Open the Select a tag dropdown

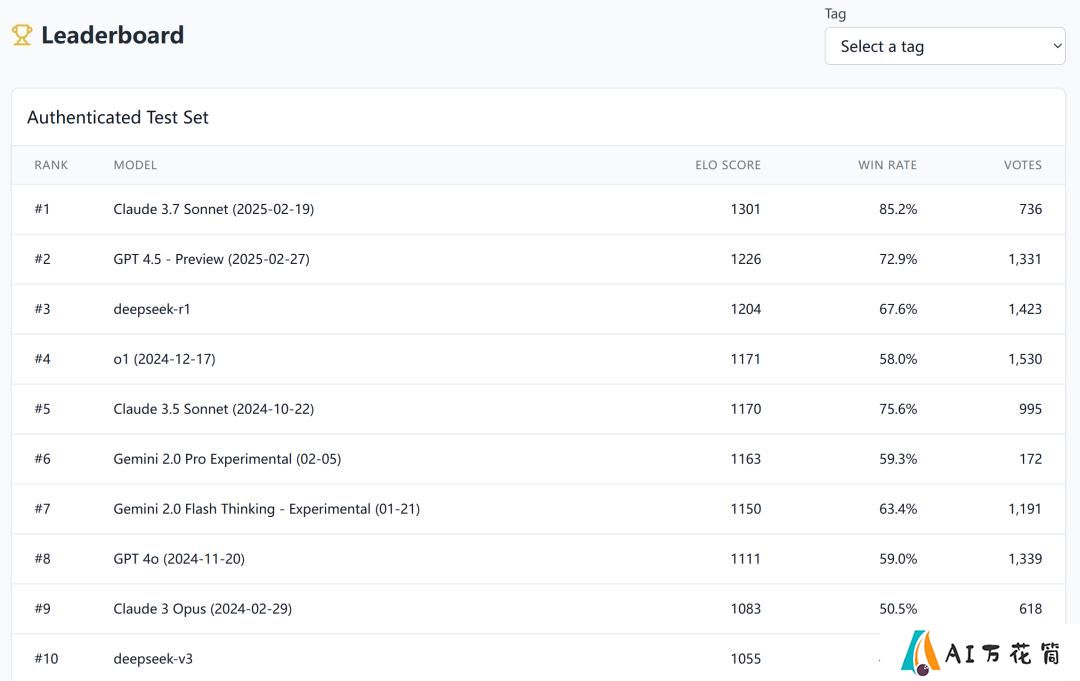coord(944,46)
